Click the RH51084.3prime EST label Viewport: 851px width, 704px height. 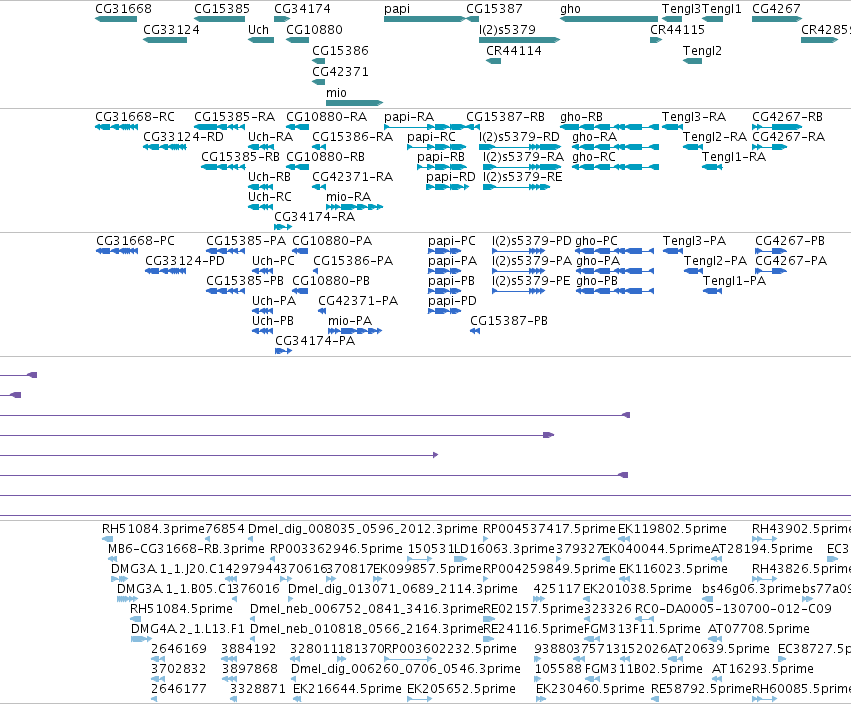(x=153, y=529)
